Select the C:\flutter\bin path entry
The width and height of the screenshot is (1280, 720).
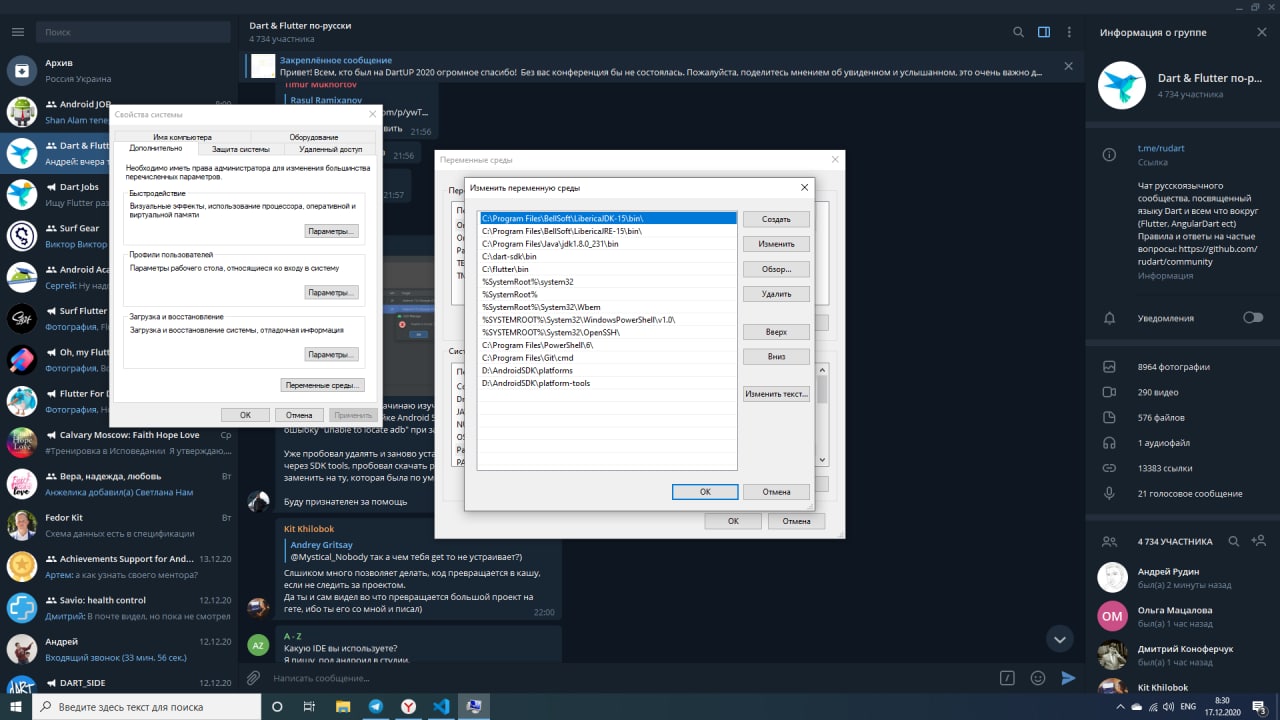(607, 269)
